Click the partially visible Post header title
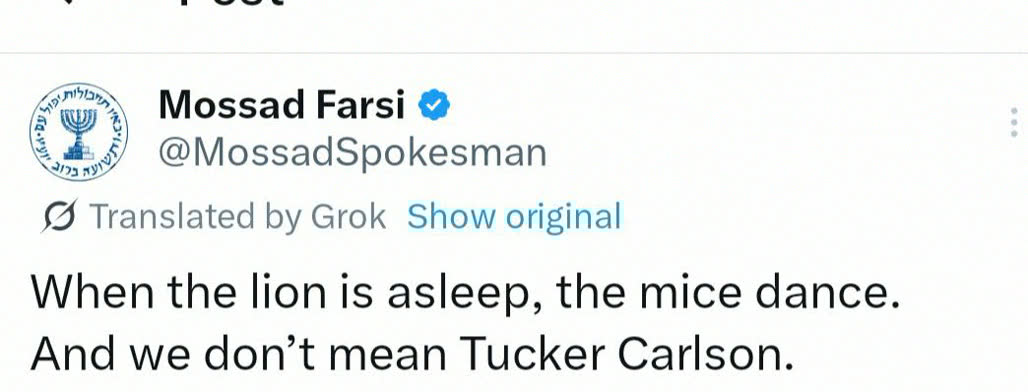Viewport: 1028px width, 392px height. pos(229,3)
